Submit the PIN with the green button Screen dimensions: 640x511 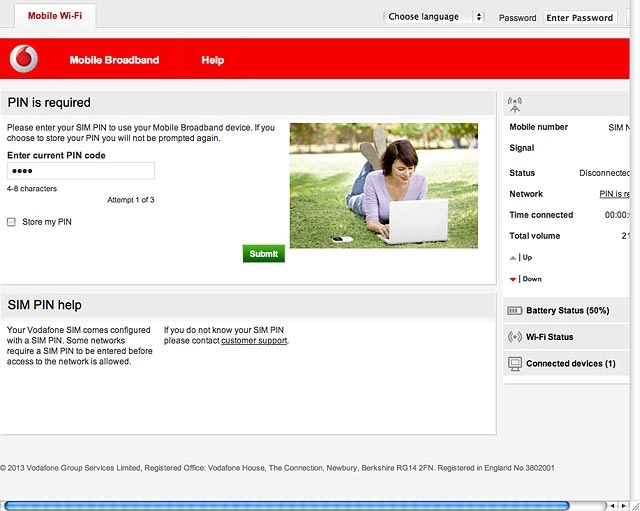pos(264,253)
